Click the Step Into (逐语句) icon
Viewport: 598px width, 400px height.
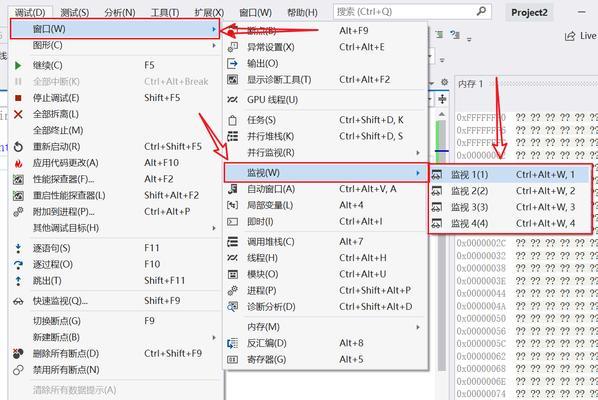click(18, 249)
